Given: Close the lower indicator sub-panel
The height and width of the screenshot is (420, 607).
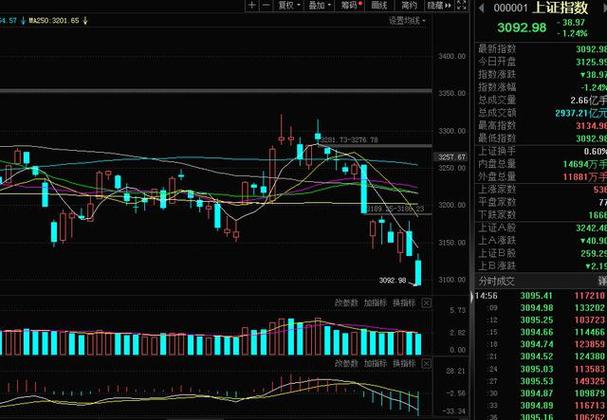Looking at the screenshot, I should click(428, 365).
